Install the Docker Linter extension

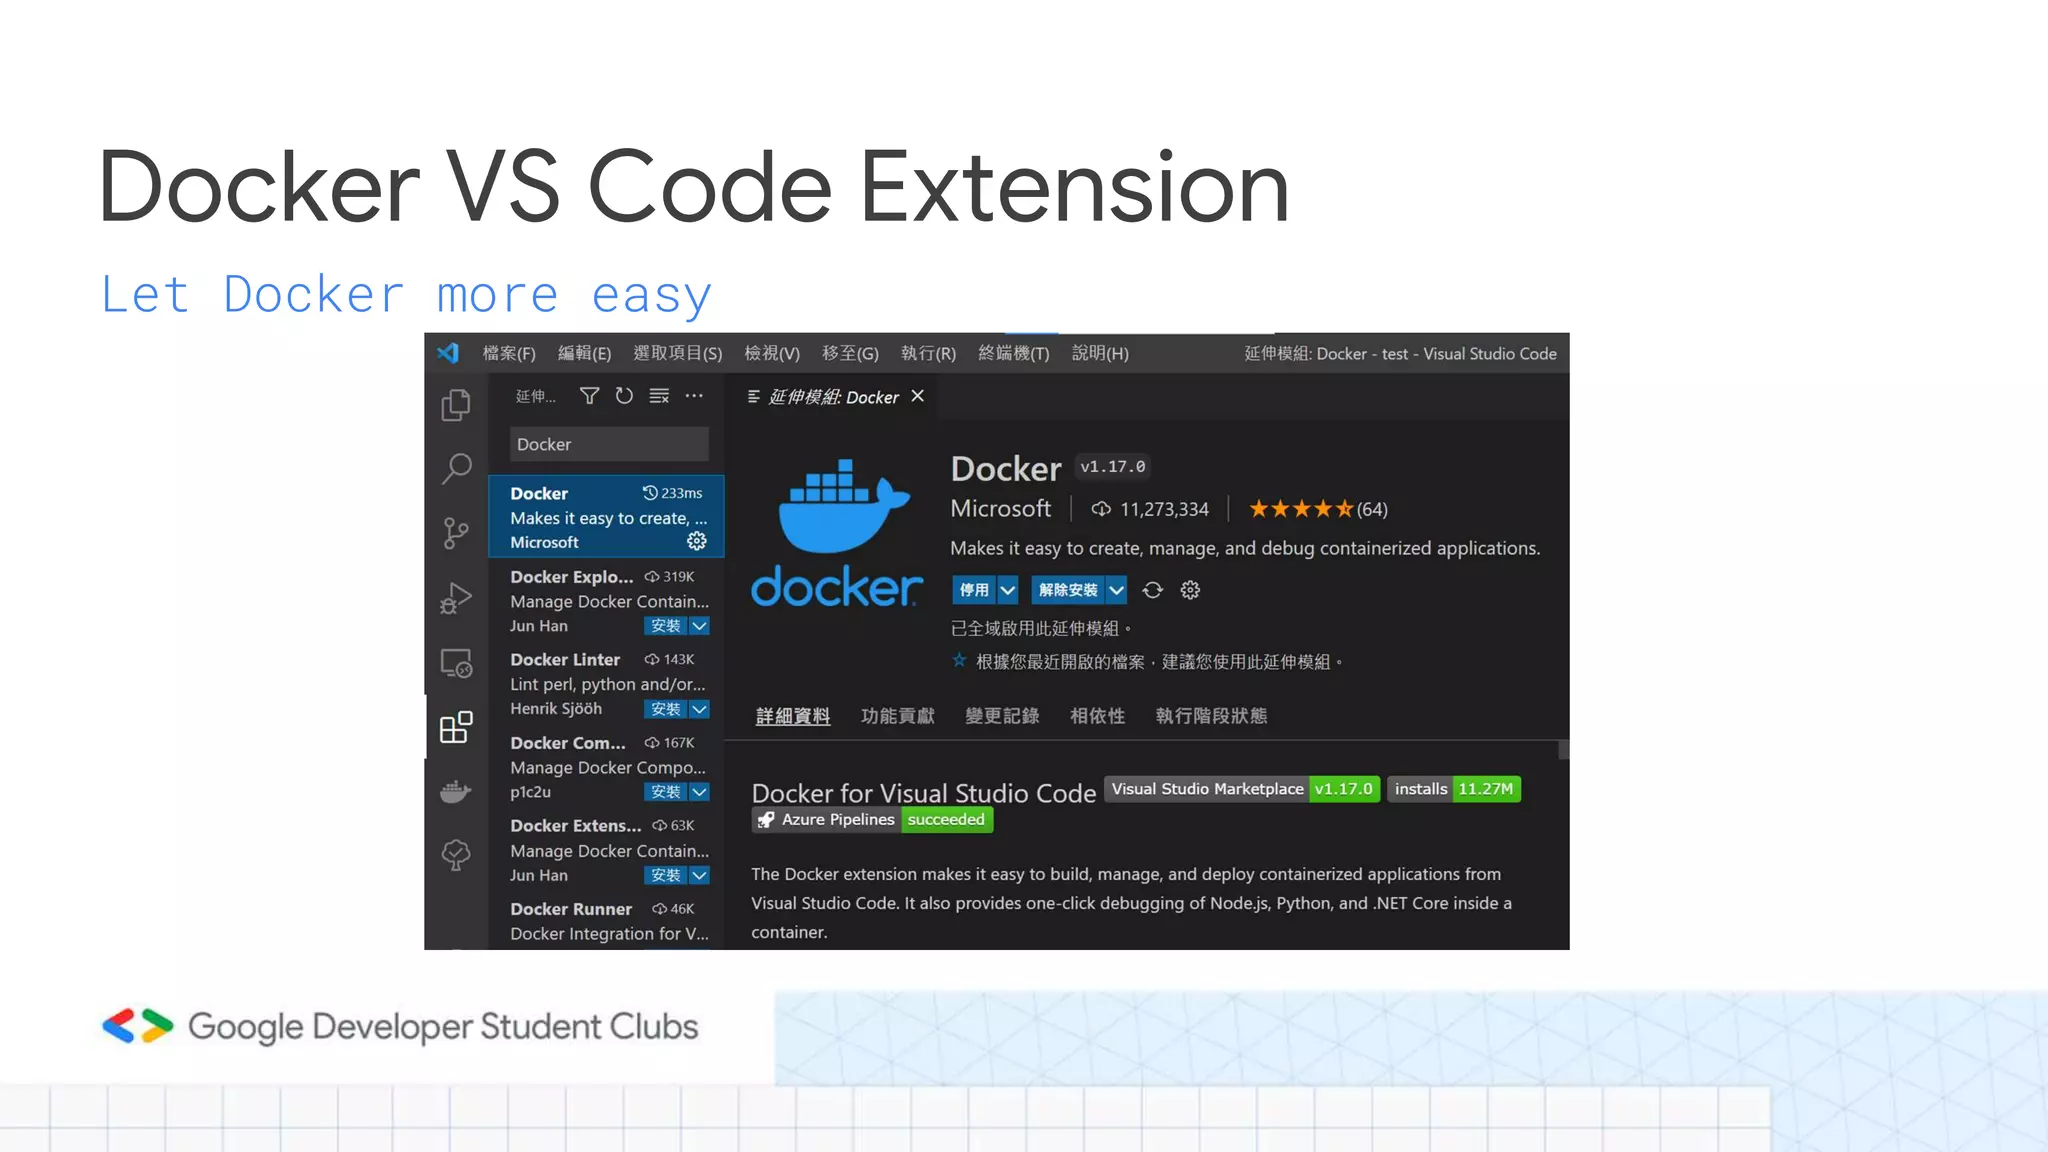click(x=666, y=709)
